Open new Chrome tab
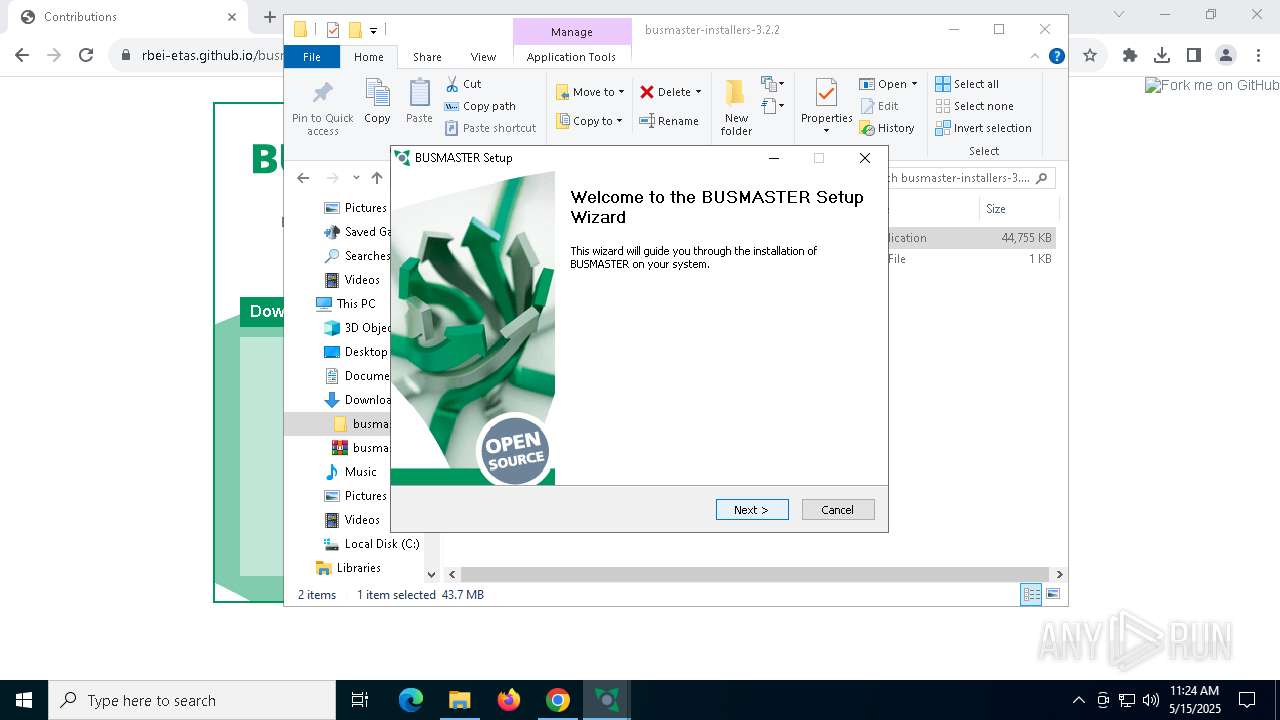 (269, 17)
